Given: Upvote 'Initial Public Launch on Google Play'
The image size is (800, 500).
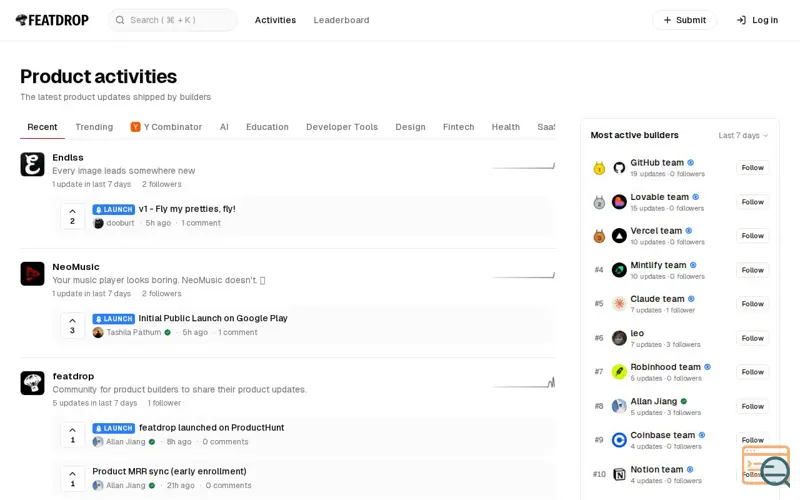Looking at the screenshot, I should pyautogui.click(x=72, y=325).
